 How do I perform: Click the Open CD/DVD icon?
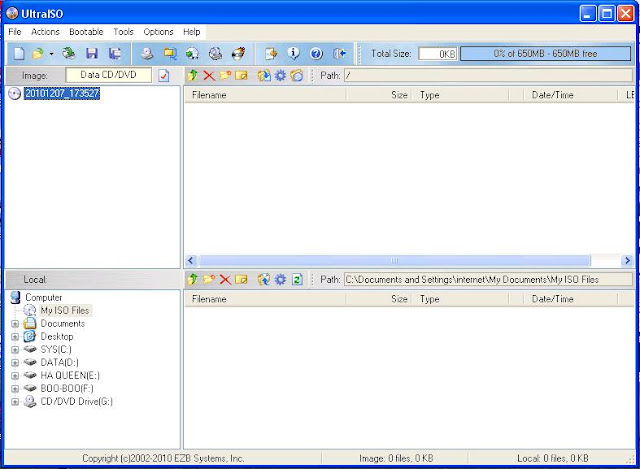(x=69, y=53)
